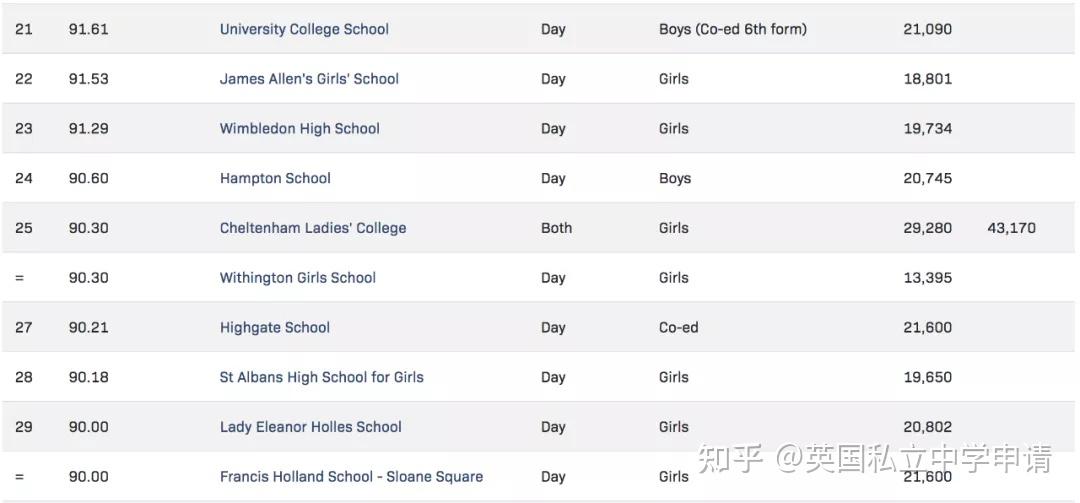The width and height of the screenshot is (1080, 503).
Task: Select the score 91.61 cell
Action: click(88, 29)
